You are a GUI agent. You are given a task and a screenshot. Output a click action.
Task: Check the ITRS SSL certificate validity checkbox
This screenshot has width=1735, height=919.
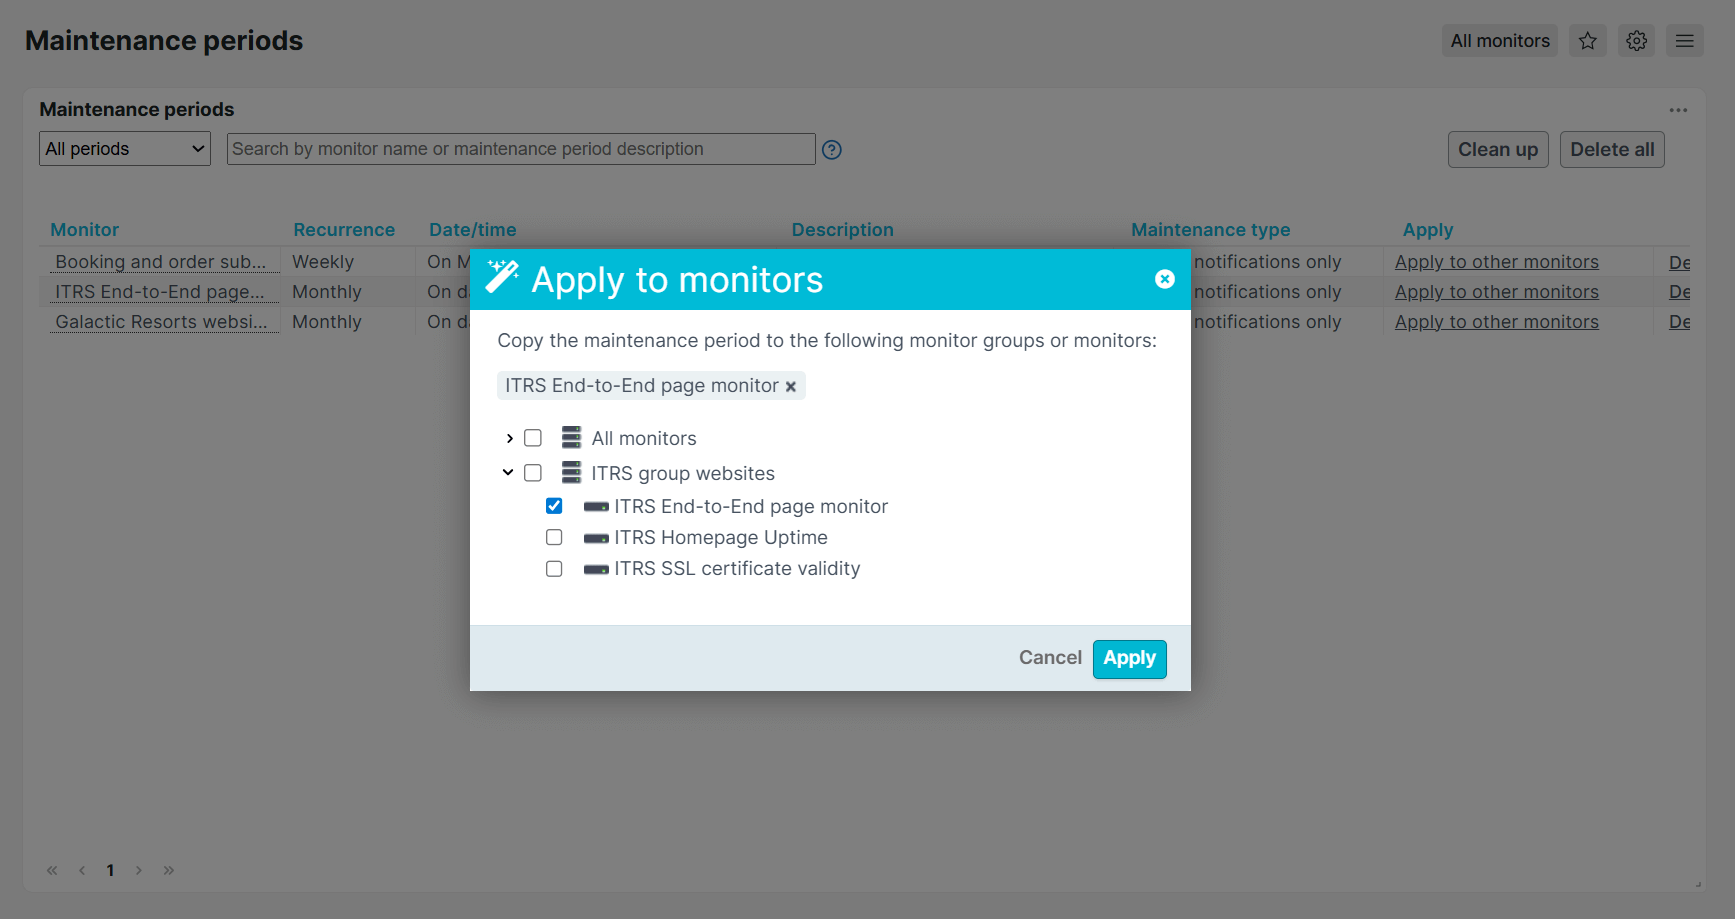click(x=554, y=568)
